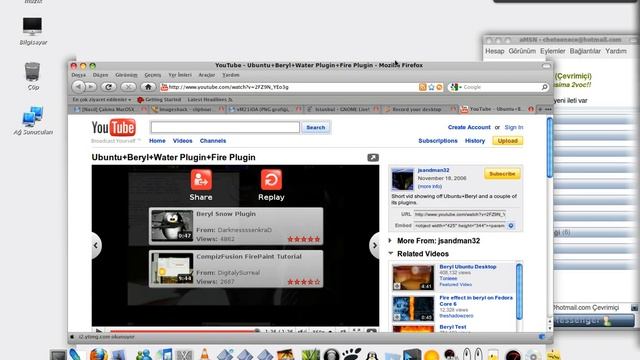Open Bağlantılar menu in aMSN window
The image size is (640, 360).
point(585,51)
